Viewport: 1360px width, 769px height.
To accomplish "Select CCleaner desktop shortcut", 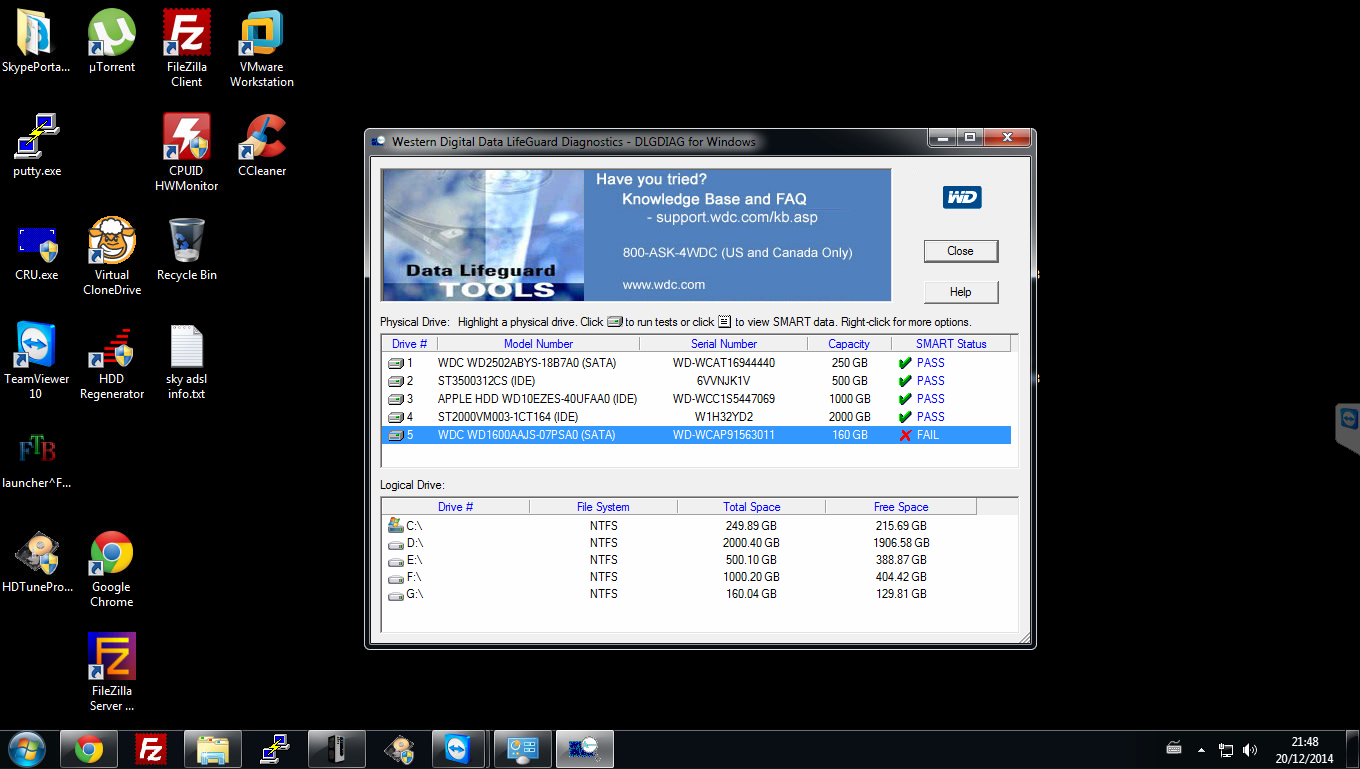I will pyautogui.click(x=262, y=146).
